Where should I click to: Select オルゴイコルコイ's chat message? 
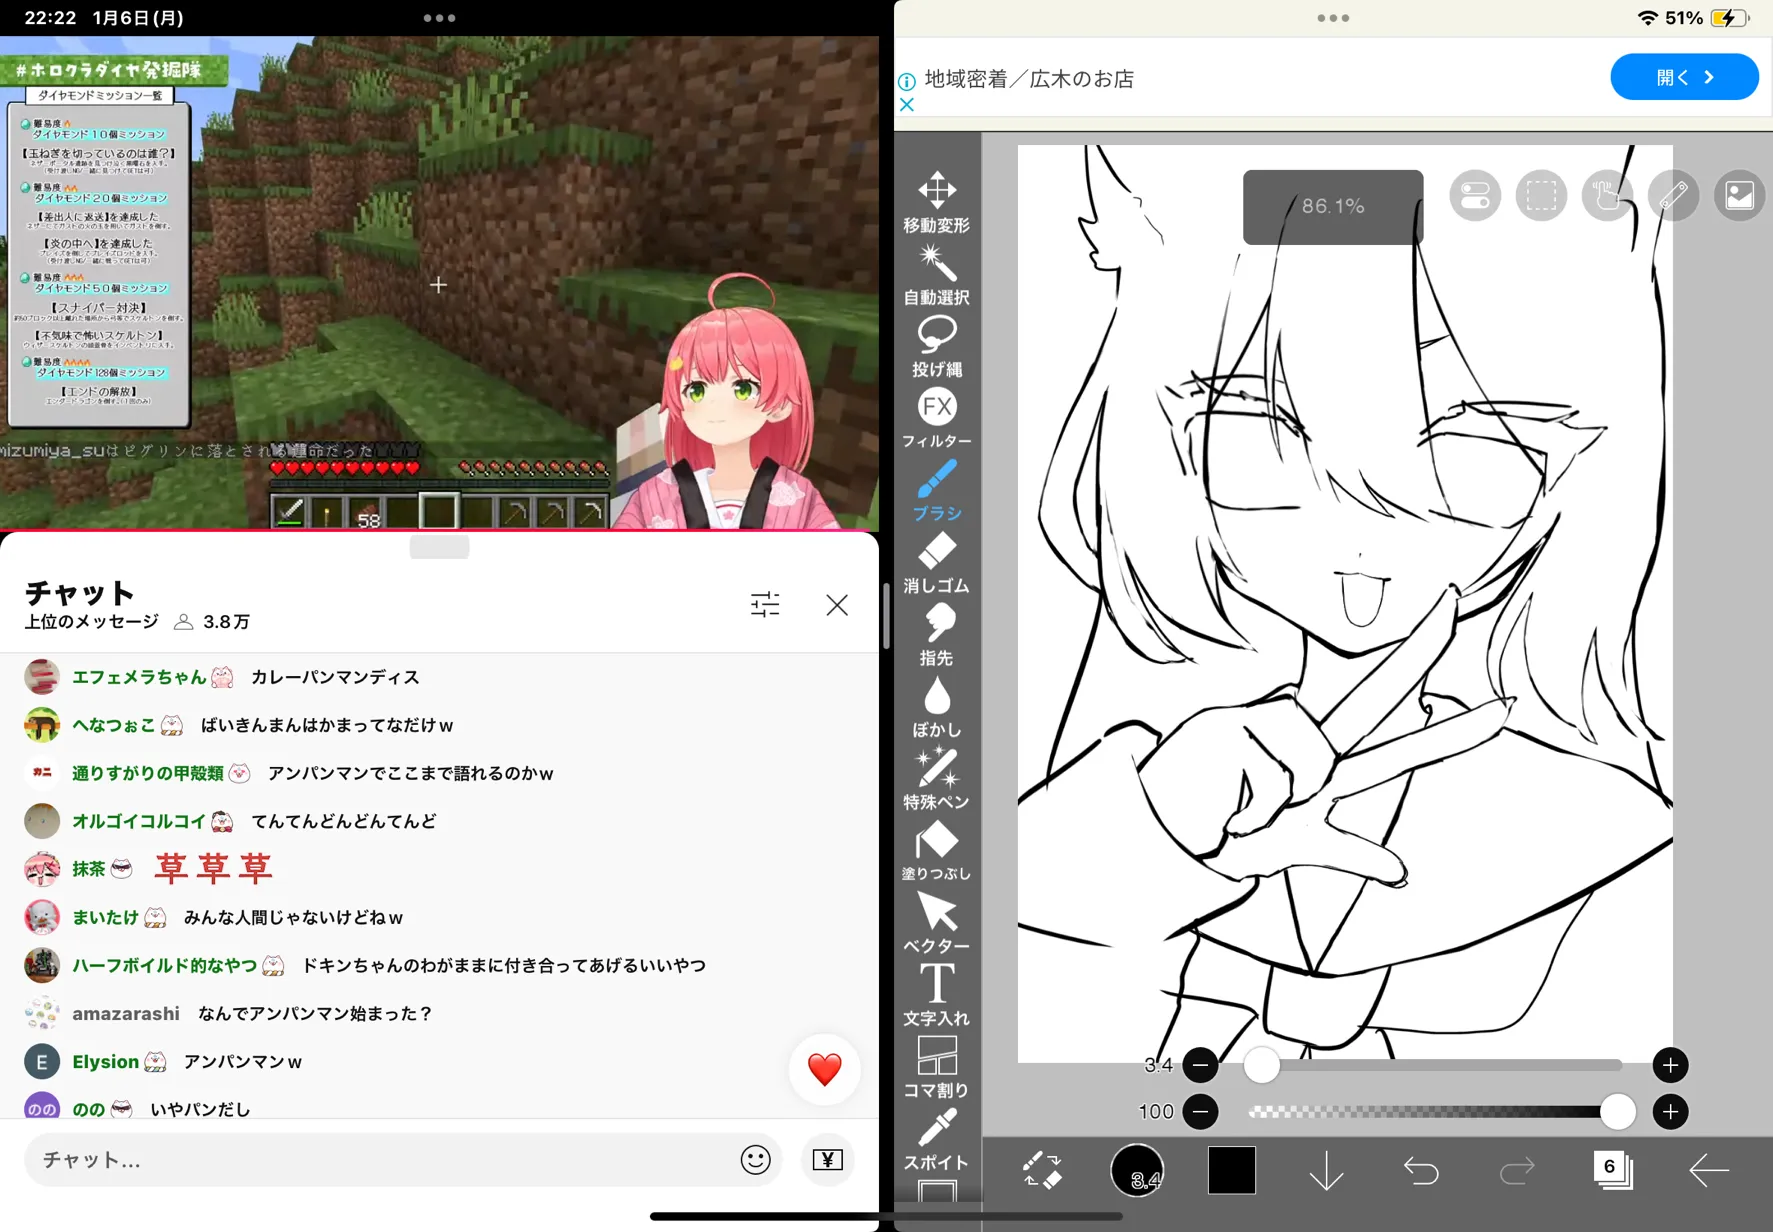click(x=440, y=821)
